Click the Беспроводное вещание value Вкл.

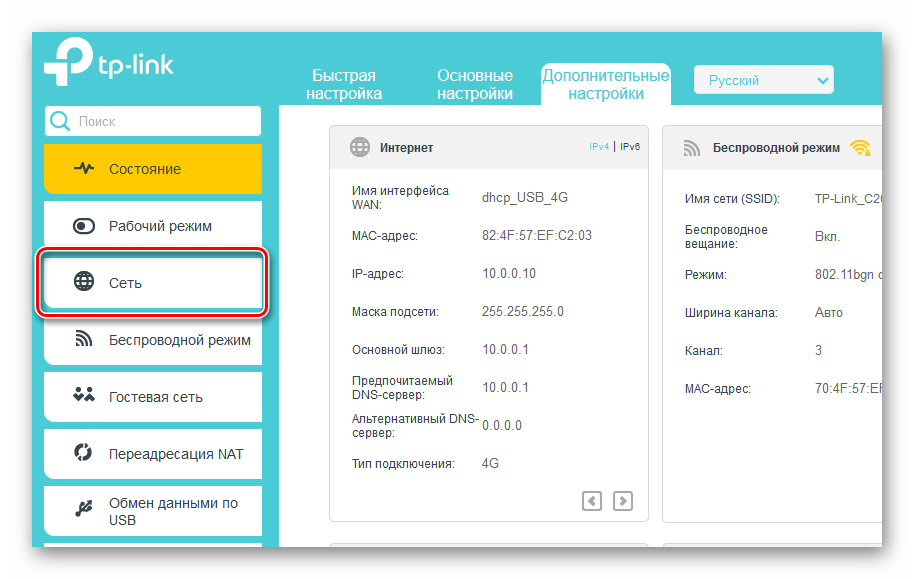(x=827, y=237)
